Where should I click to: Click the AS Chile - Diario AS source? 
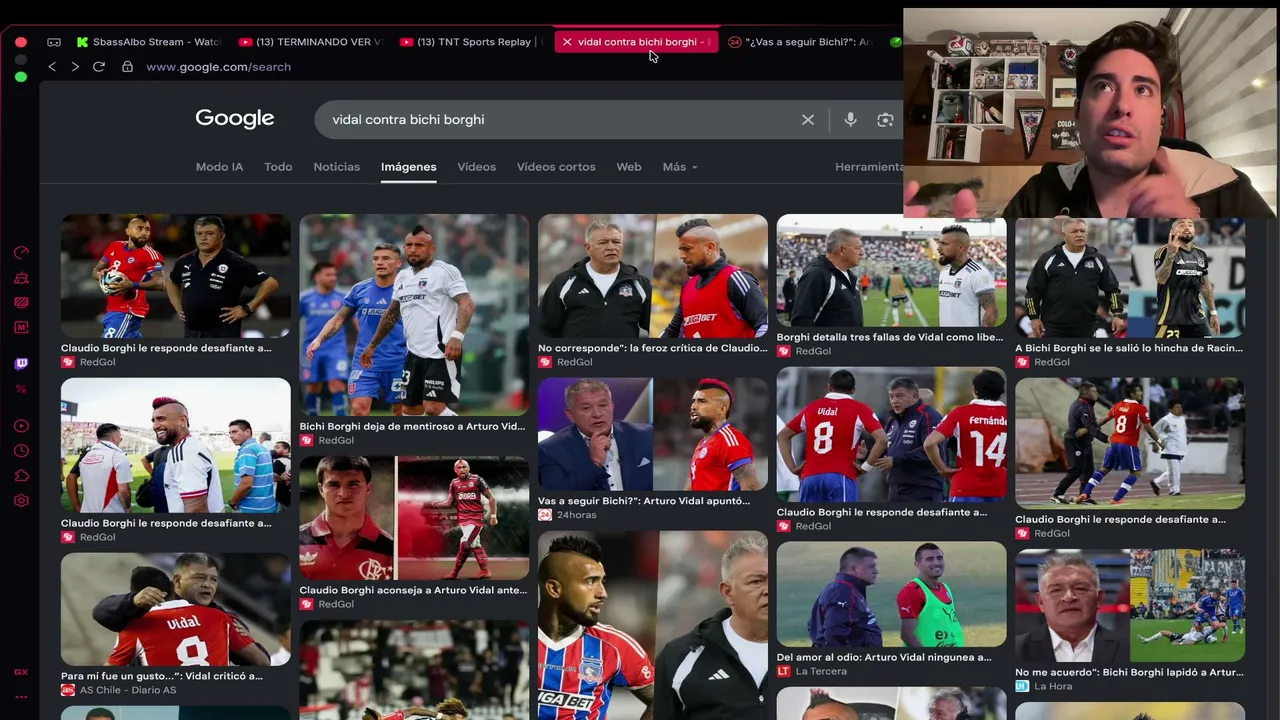click(x=128, y=690)
